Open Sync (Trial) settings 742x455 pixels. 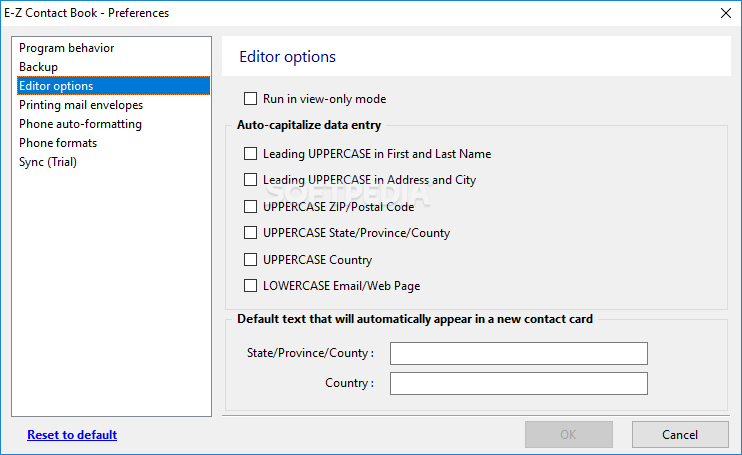pyautogui.click(x=113, y=162)
